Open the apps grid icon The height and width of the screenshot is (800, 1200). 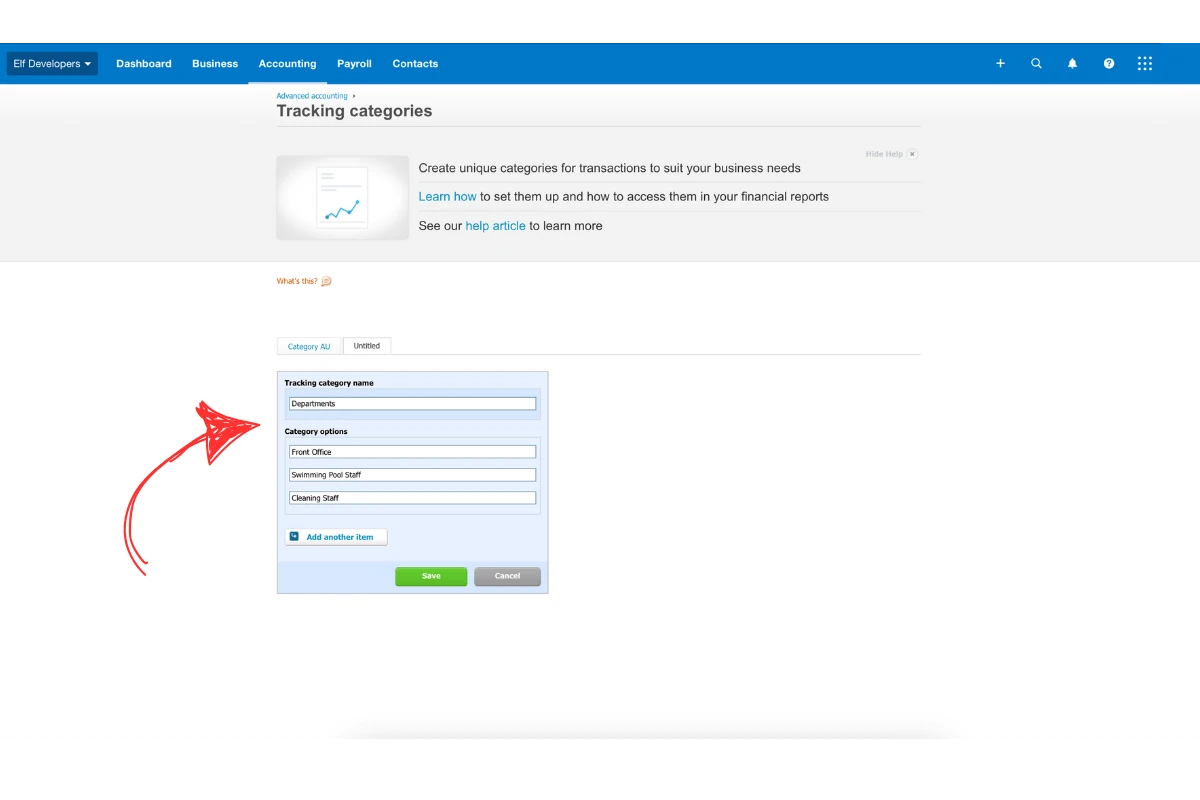click(x=1145, y=63)
